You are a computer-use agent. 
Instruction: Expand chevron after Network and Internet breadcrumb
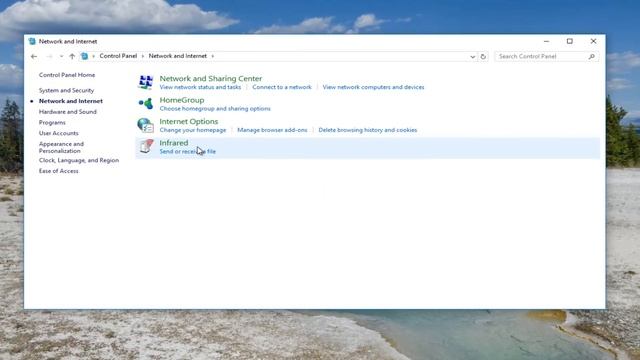tap(213, 56)
